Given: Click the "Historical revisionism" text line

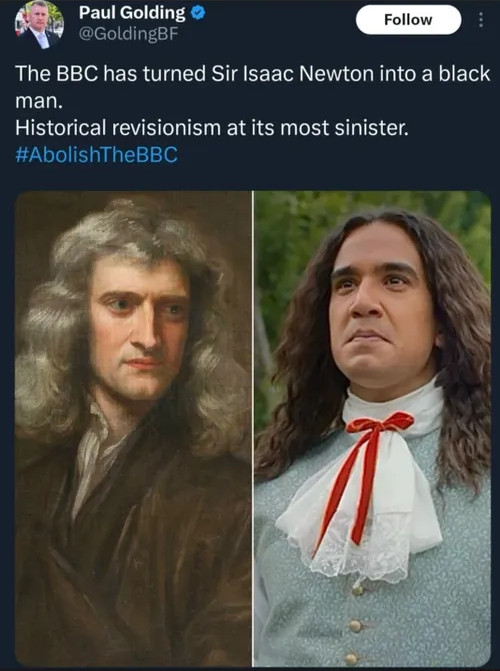Looking at the screenshot, I should point(212,128).
